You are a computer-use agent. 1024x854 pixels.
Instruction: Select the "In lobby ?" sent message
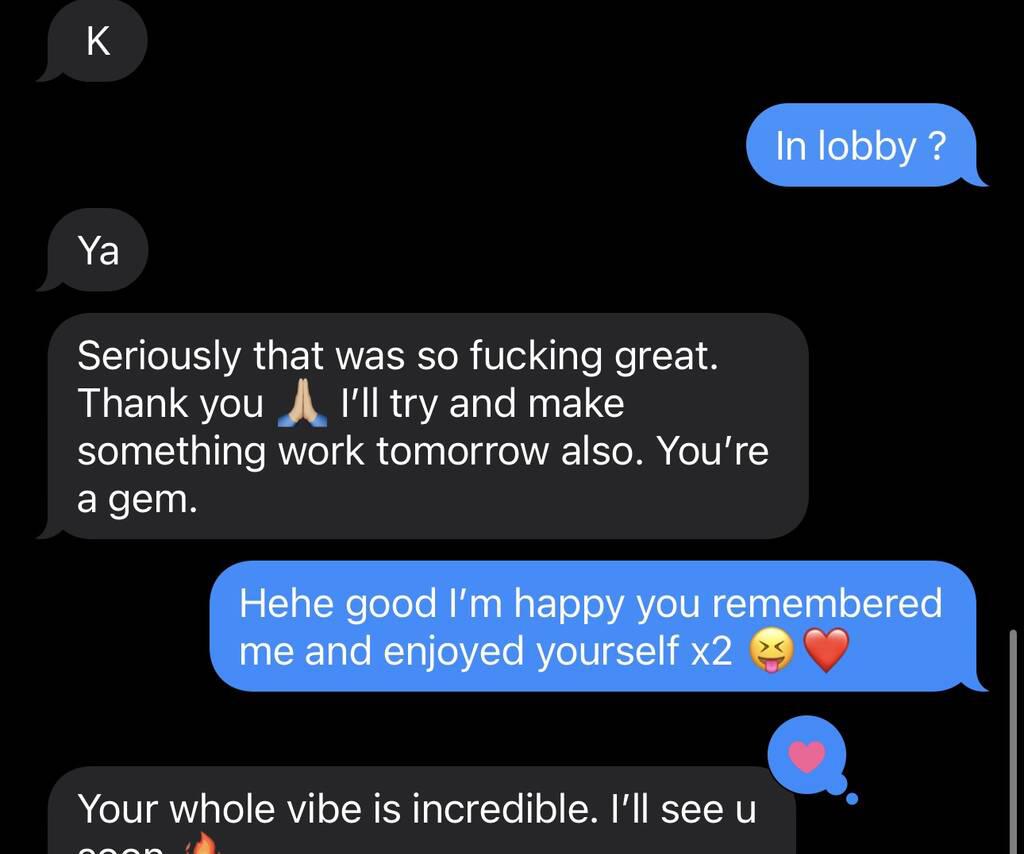[866, 145]
